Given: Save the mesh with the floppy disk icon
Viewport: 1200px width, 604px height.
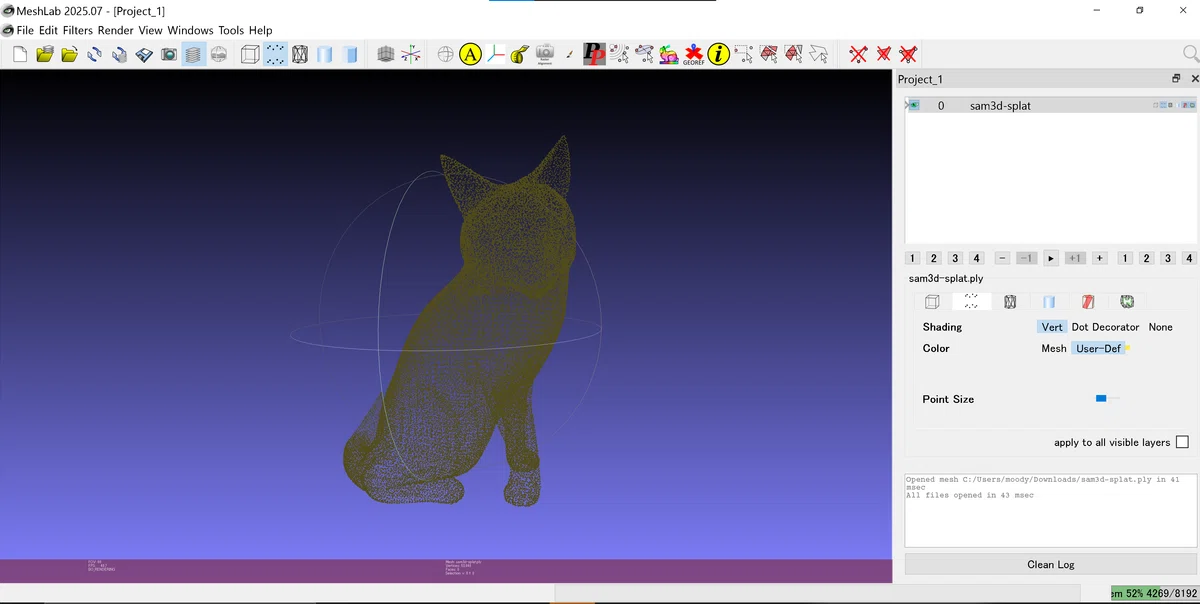Looking at the screenshot, I should coord(144,55).
